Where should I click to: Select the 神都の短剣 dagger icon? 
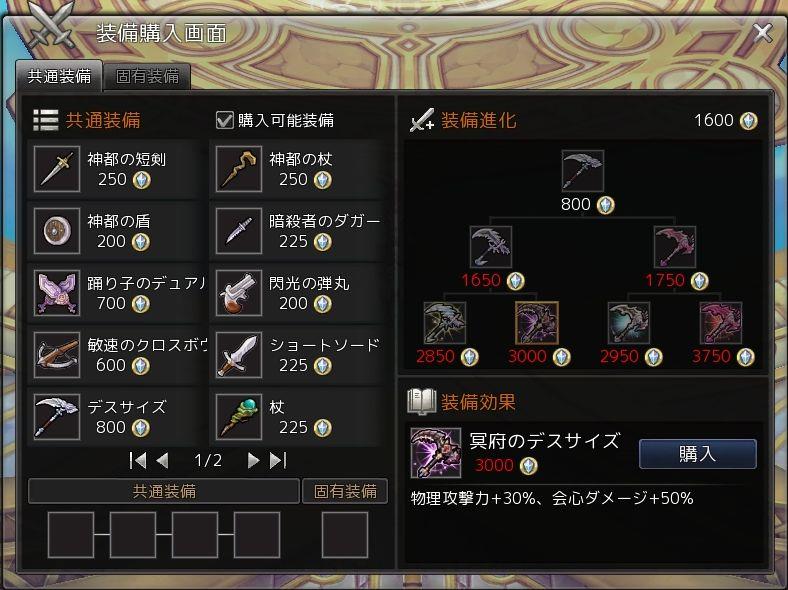tap(57, 169)
